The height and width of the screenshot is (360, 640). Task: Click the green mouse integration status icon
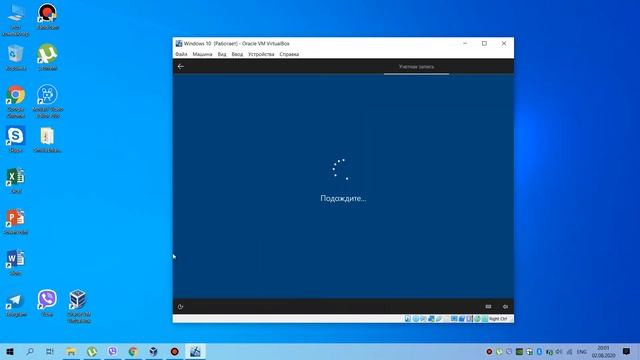(x=477, y=319)
